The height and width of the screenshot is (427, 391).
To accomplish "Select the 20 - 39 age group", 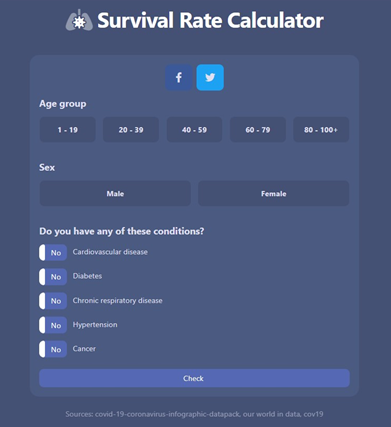I will (131, 130).
